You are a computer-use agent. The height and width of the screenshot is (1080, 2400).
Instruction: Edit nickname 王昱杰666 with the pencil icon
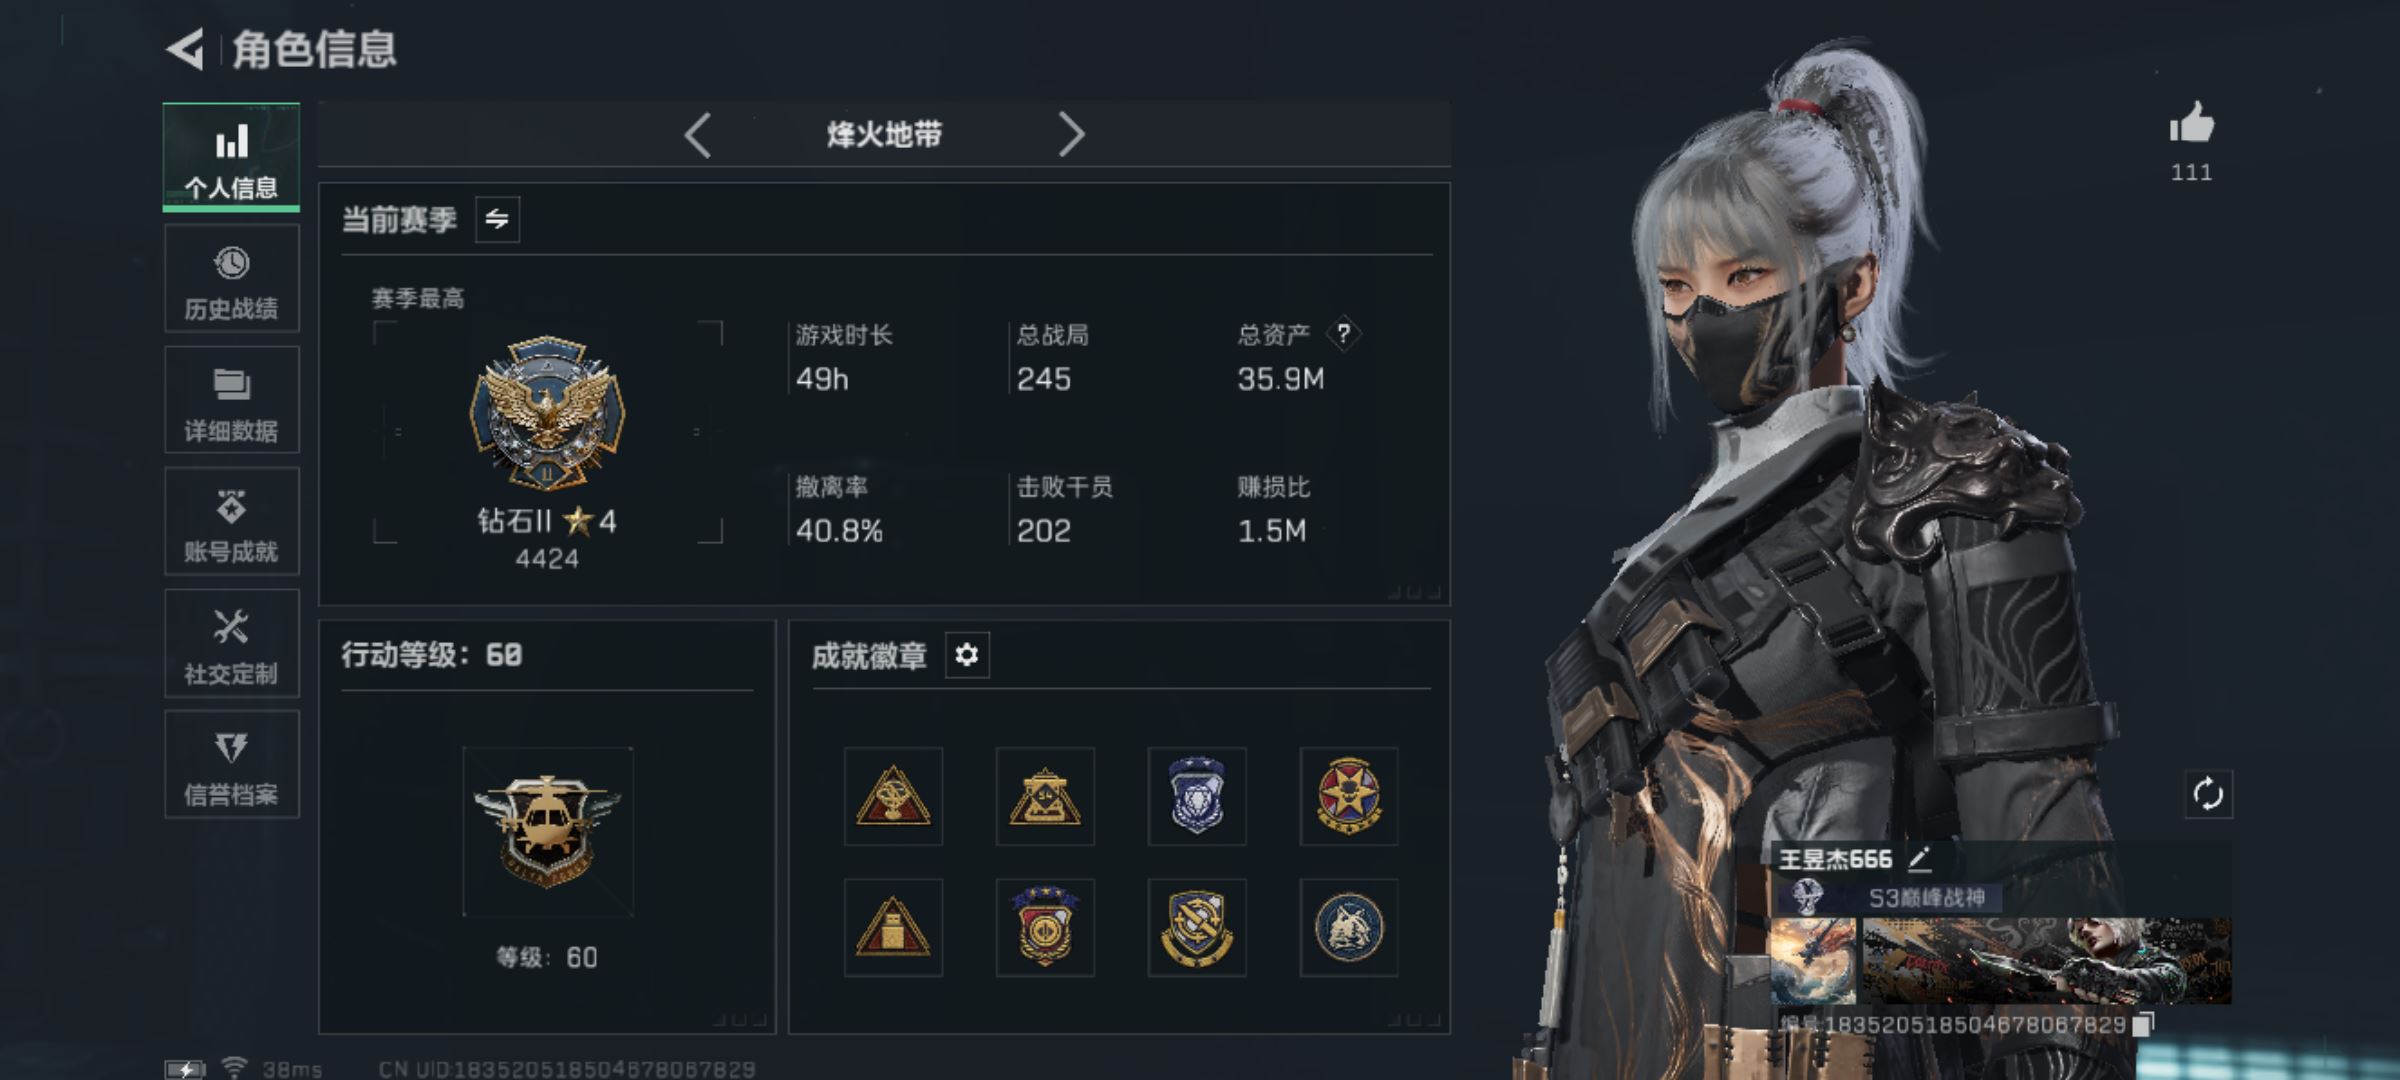click(x=1919, y=858)
